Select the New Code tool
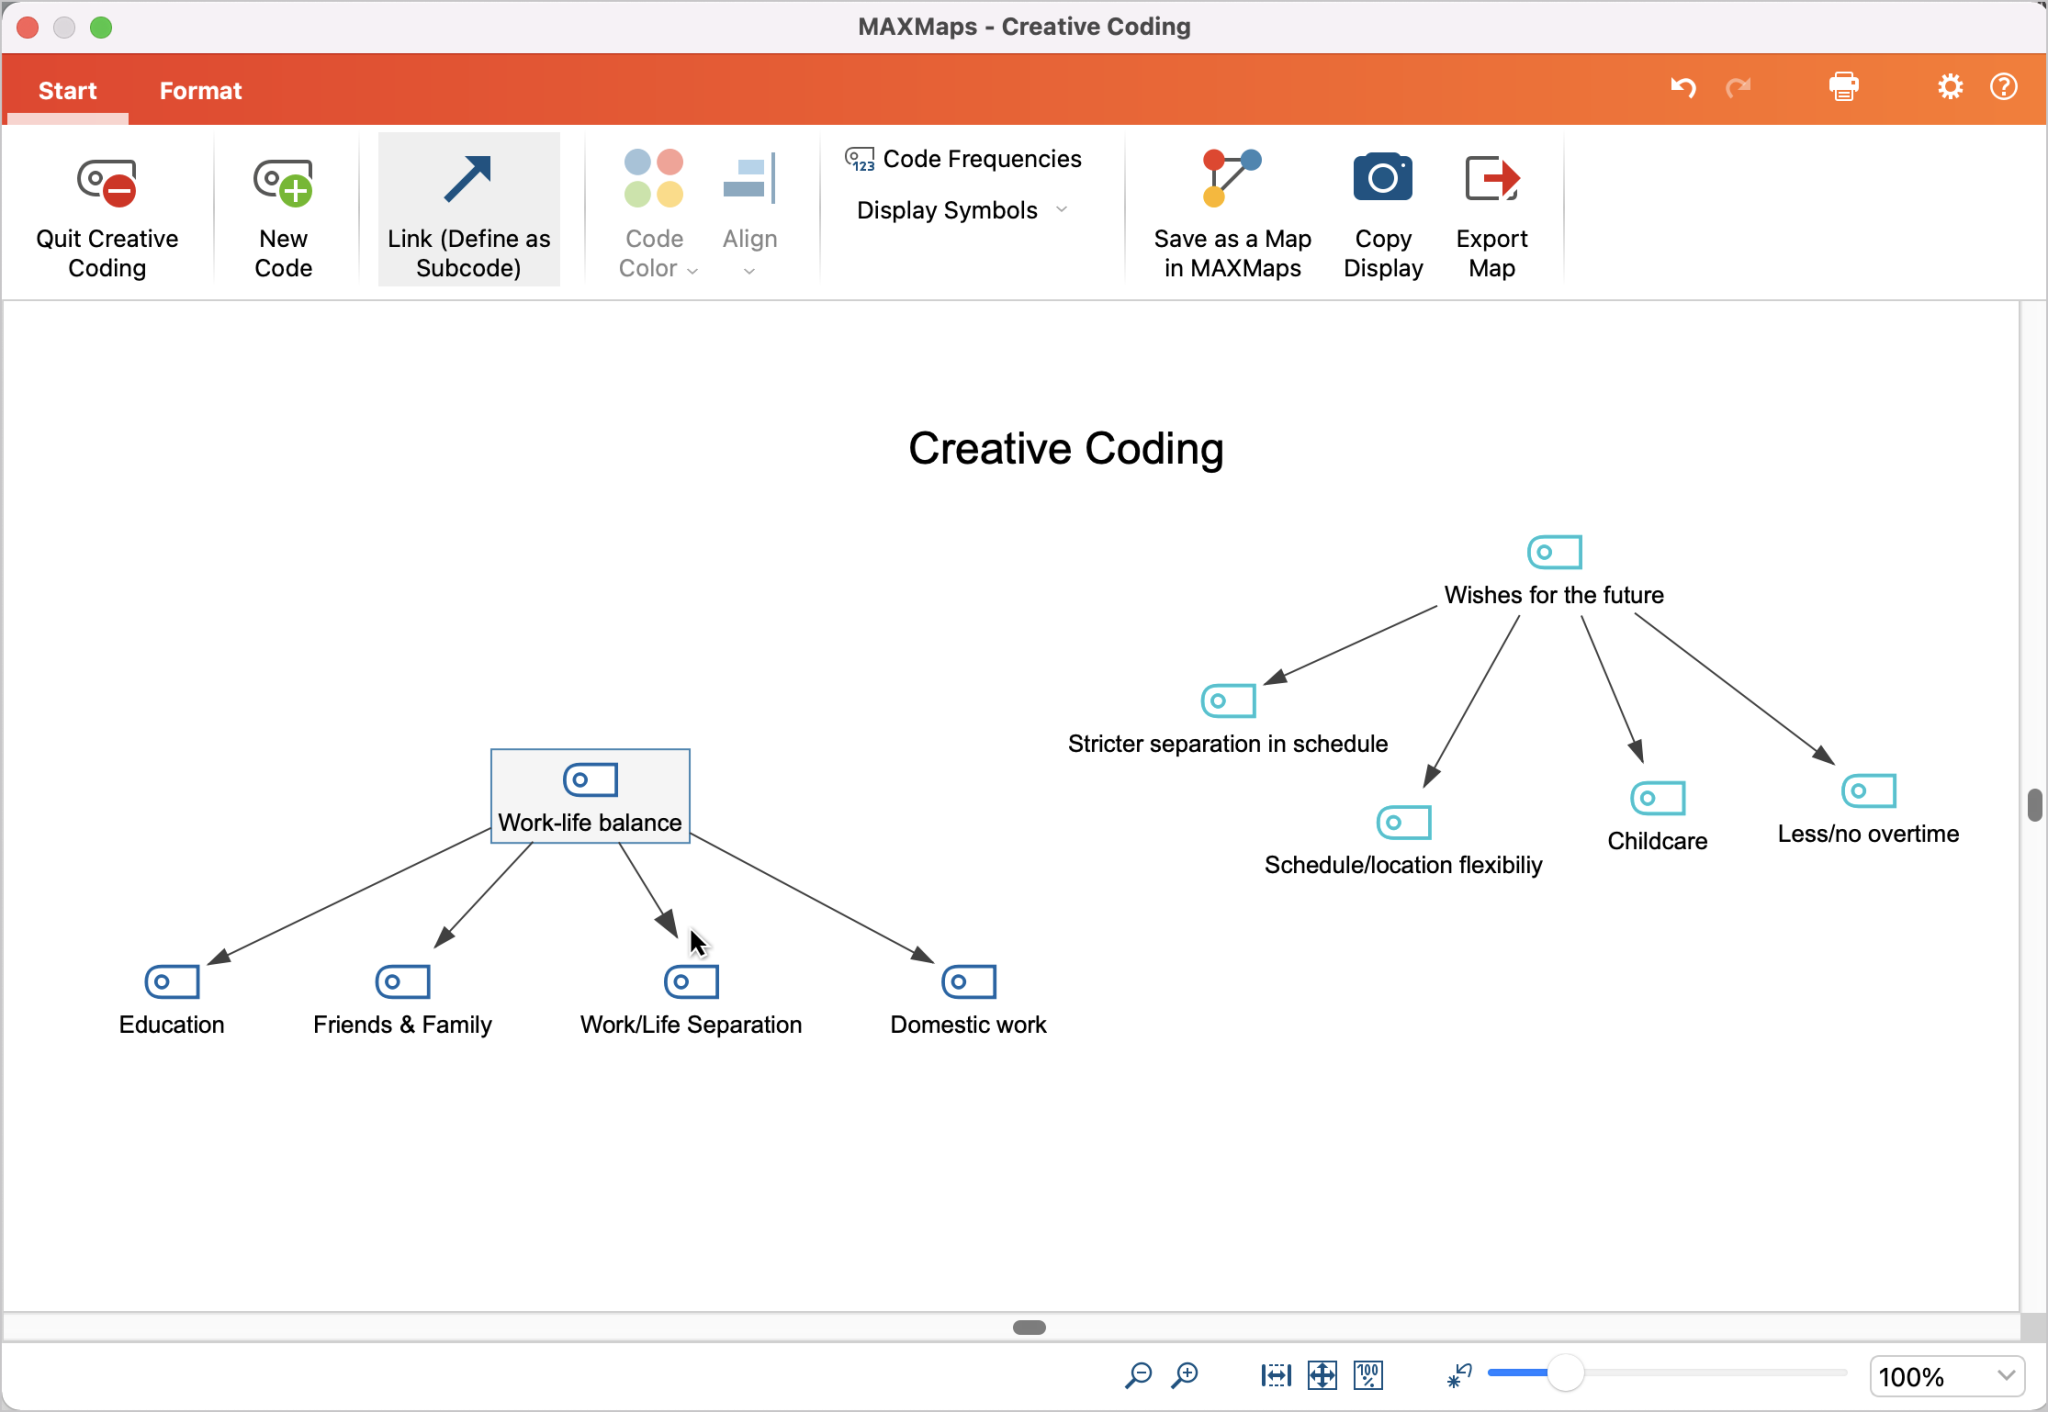This screenshot has width=2048, height=1412. click(283, 210)
